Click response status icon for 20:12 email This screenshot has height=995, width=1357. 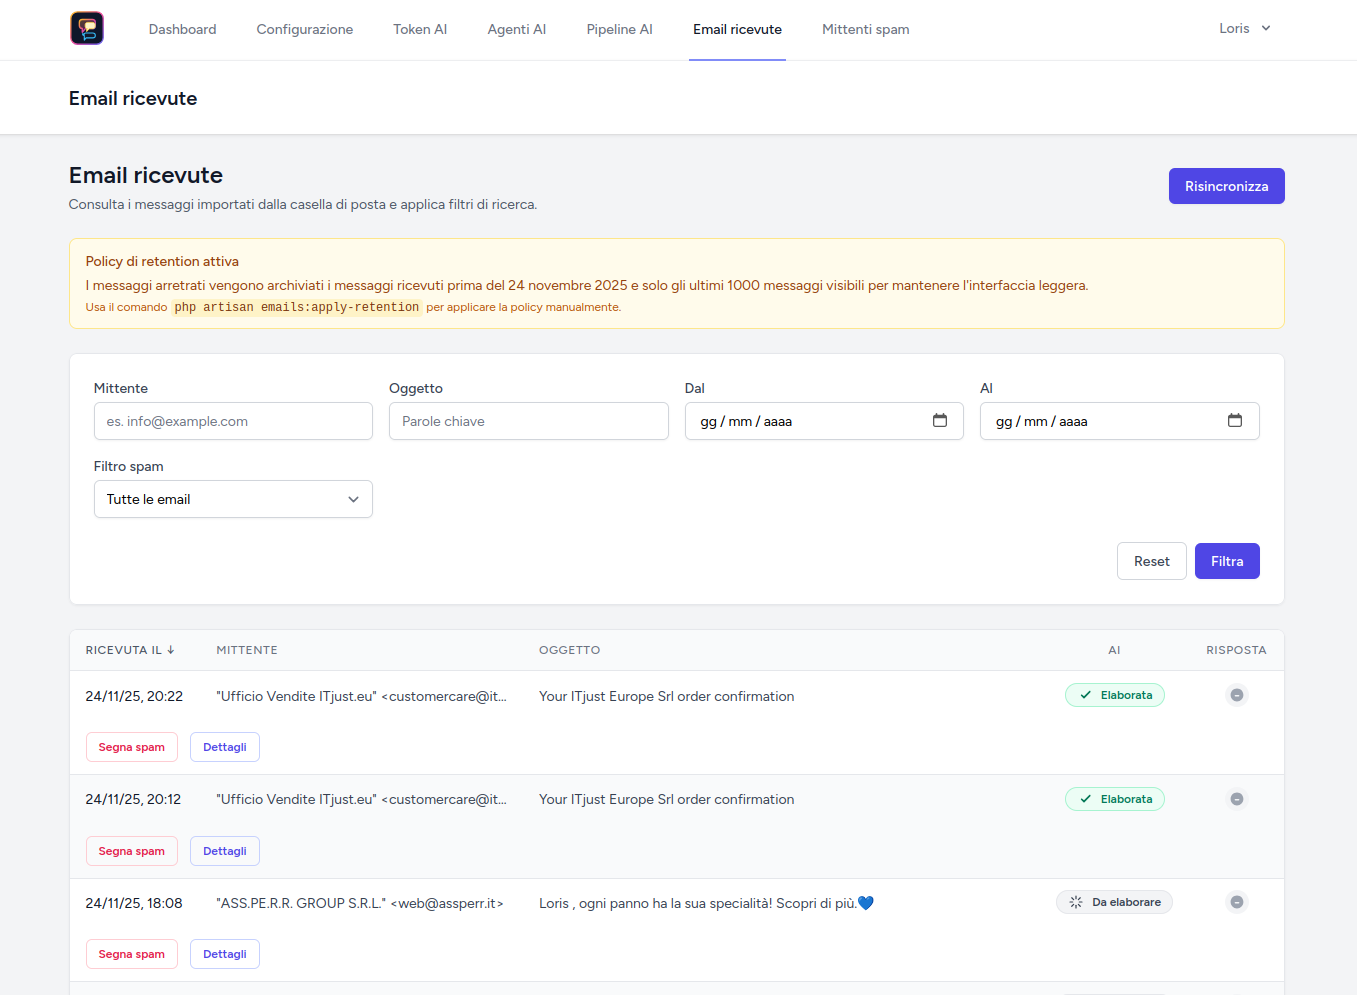(x=1236, y=799)
